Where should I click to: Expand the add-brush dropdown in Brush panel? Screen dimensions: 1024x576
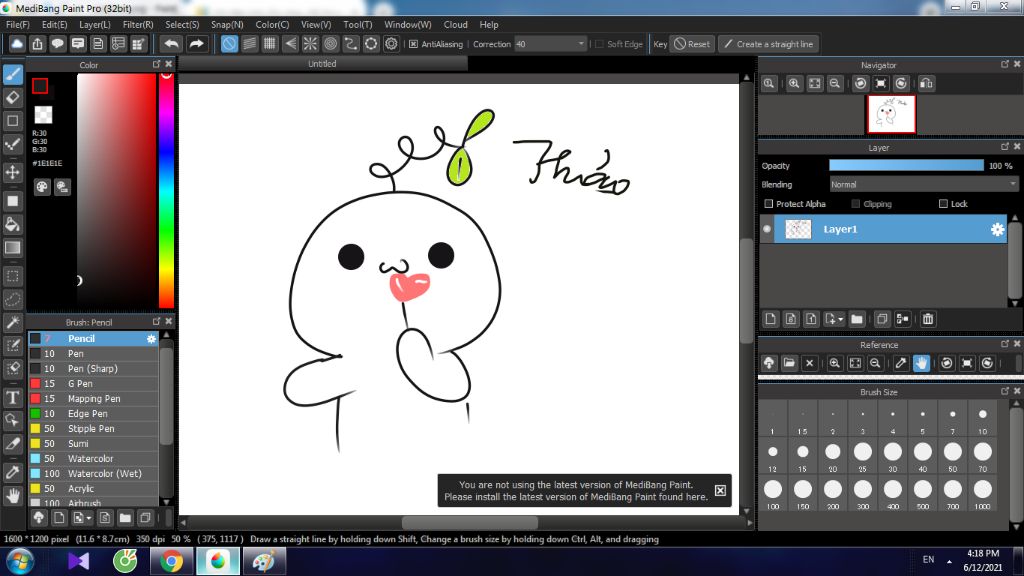tap(89, 519)
